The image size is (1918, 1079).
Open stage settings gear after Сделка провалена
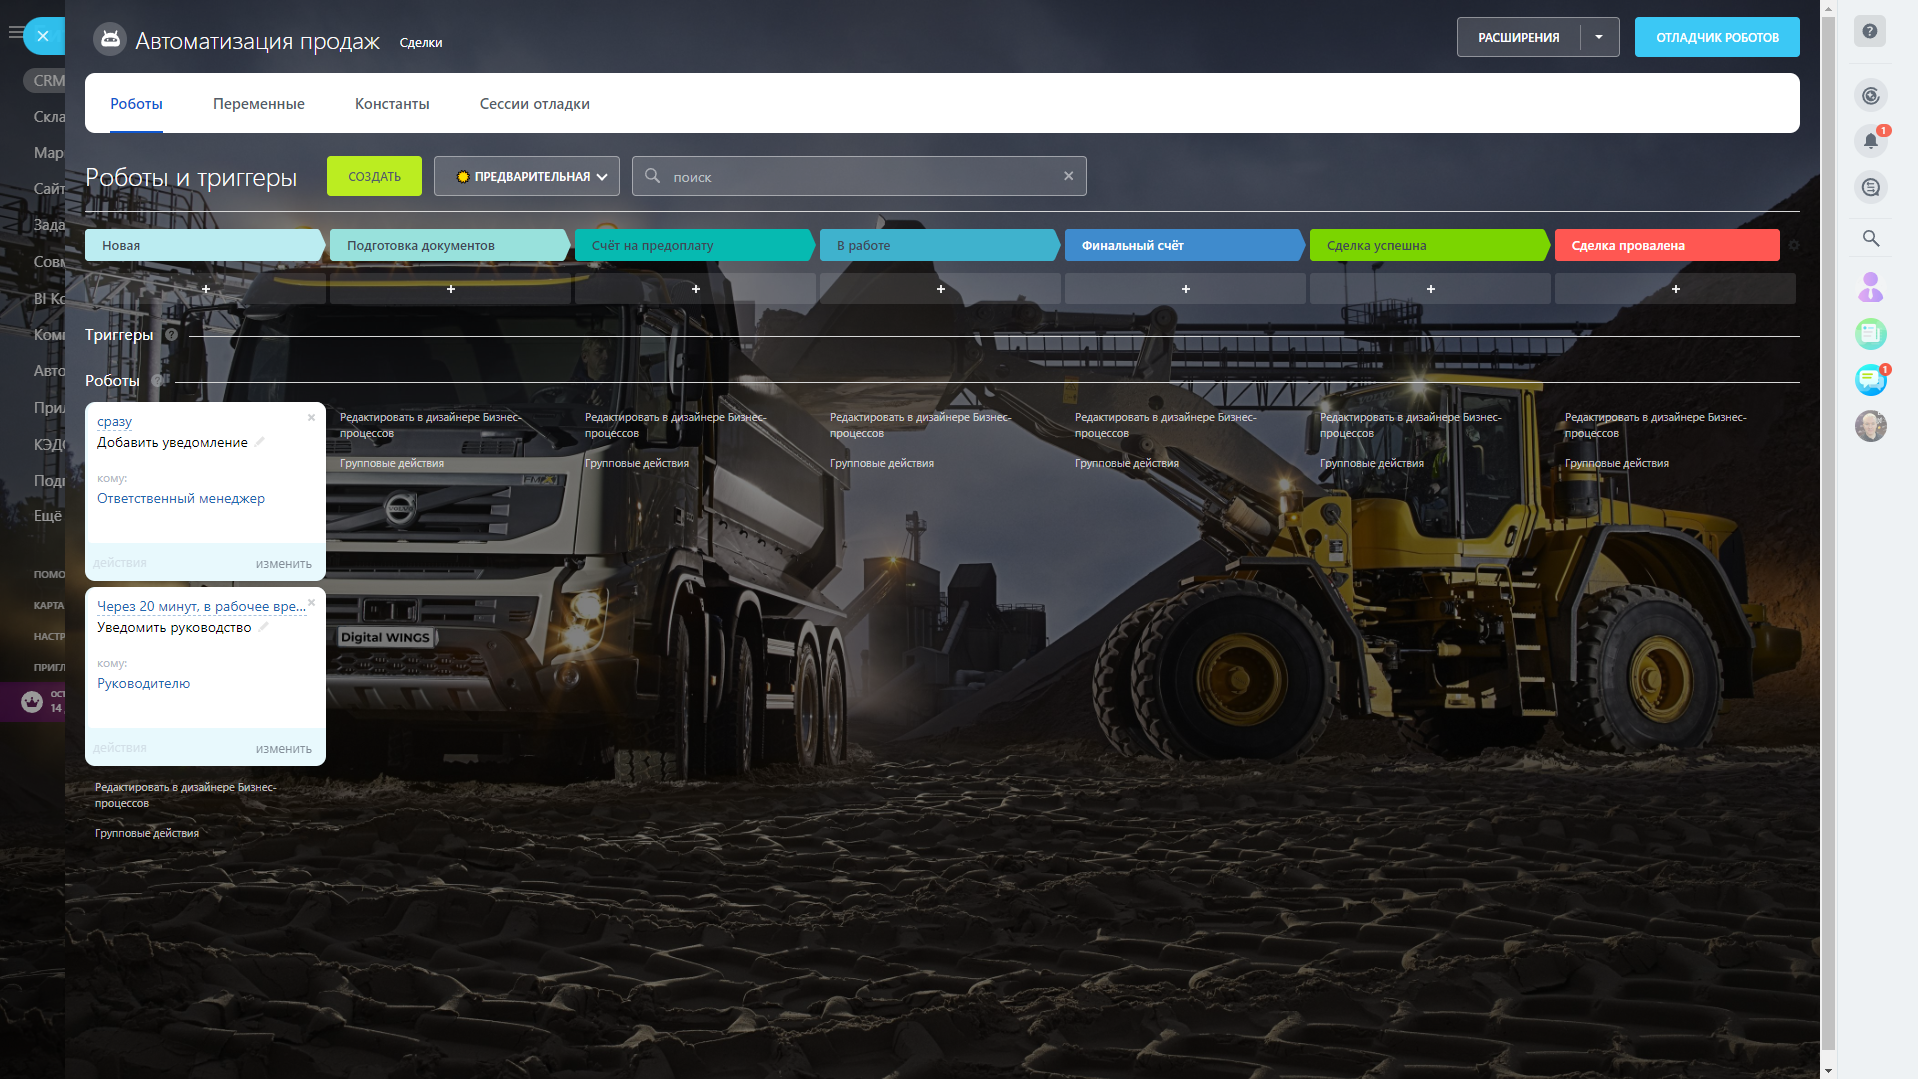click(1793, 245)
